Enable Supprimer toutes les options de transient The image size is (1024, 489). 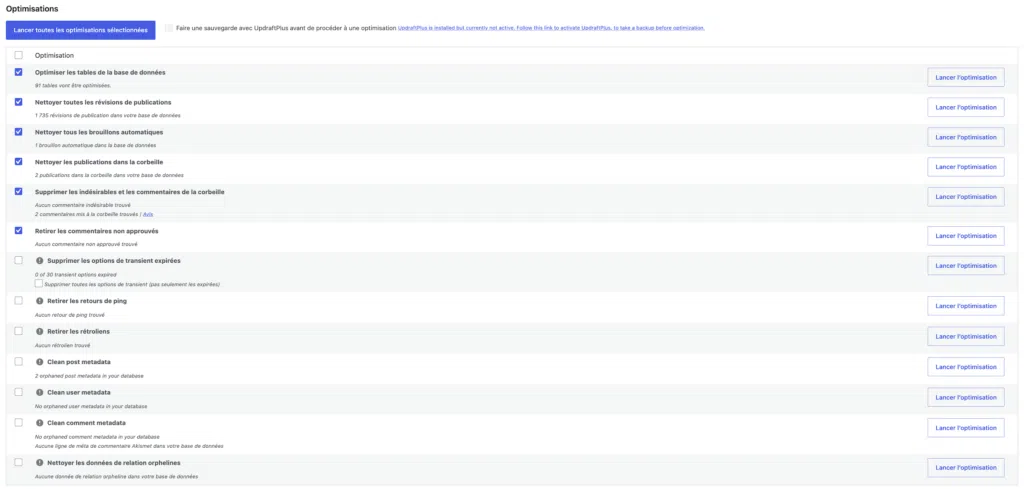(x=39, y=283)
